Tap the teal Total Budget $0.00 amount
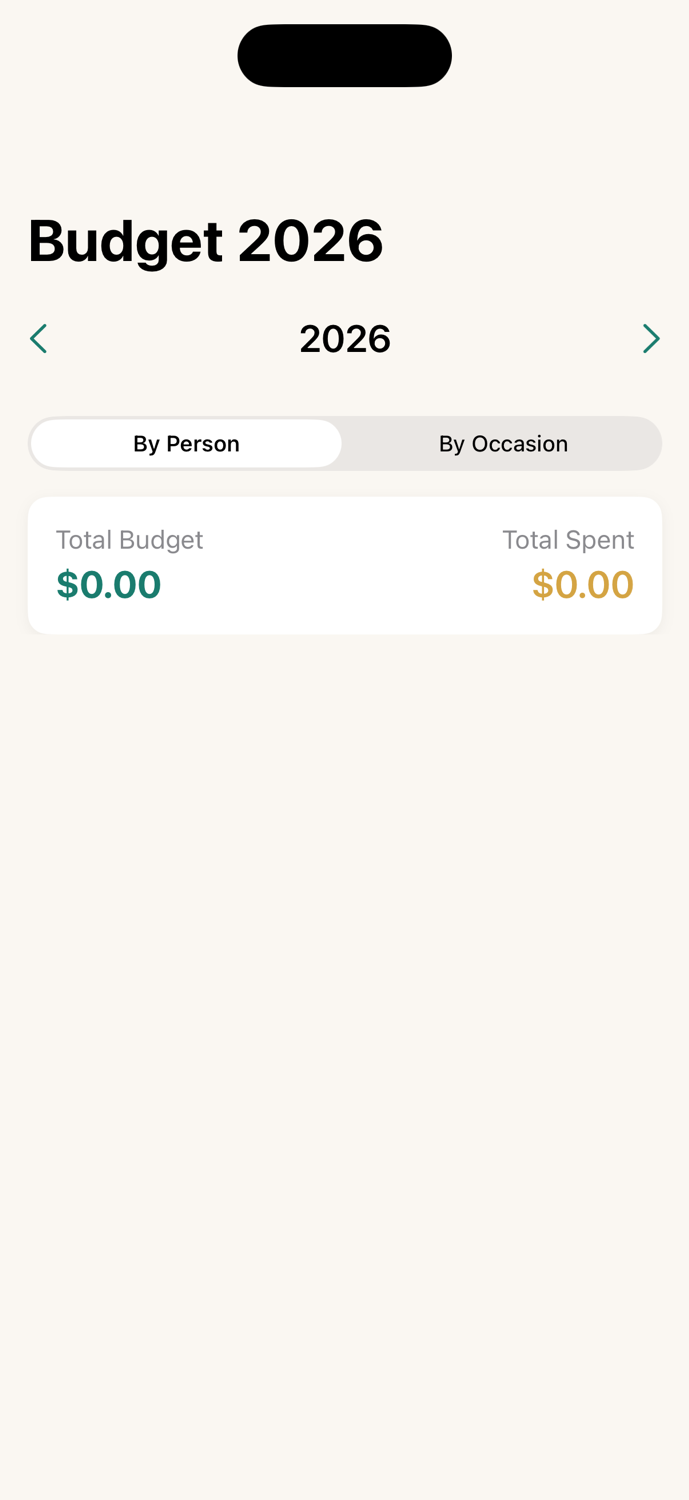The height and width of the screenshot is (1500, 689). [109, 585]
